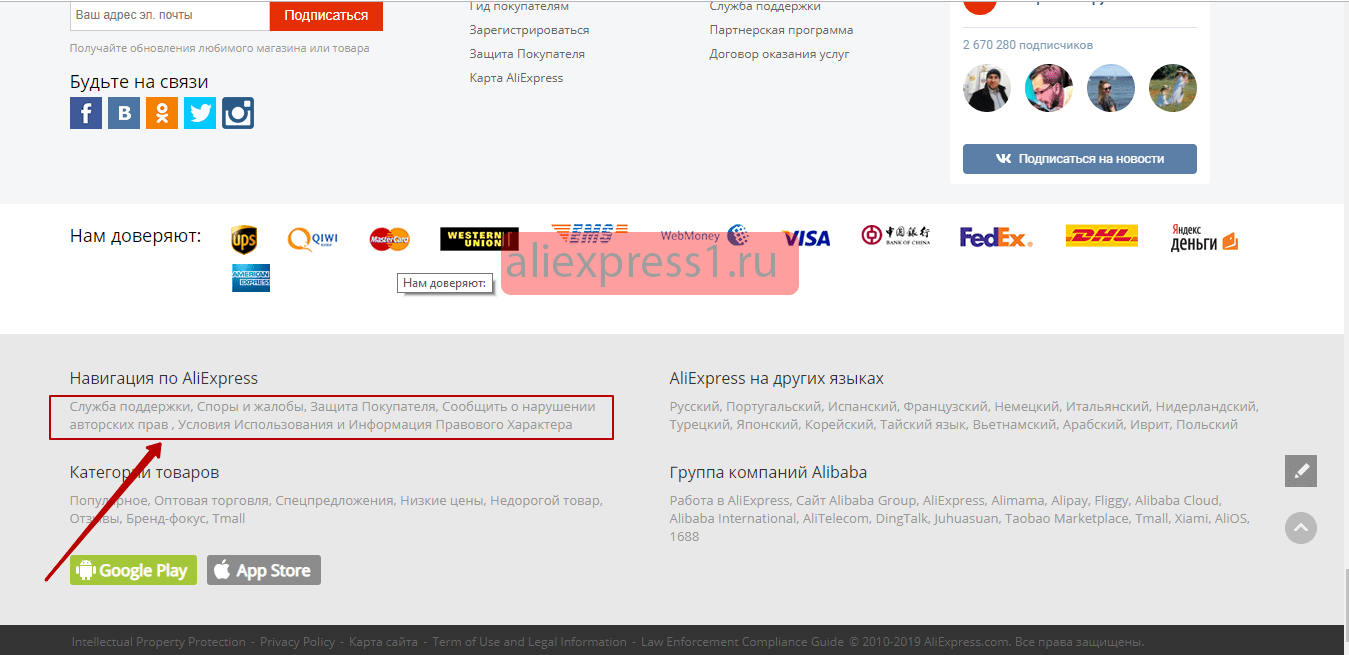This screenshot has width=1349, height=655.
Task: Select Русский language link
Action: coord(694,406)
